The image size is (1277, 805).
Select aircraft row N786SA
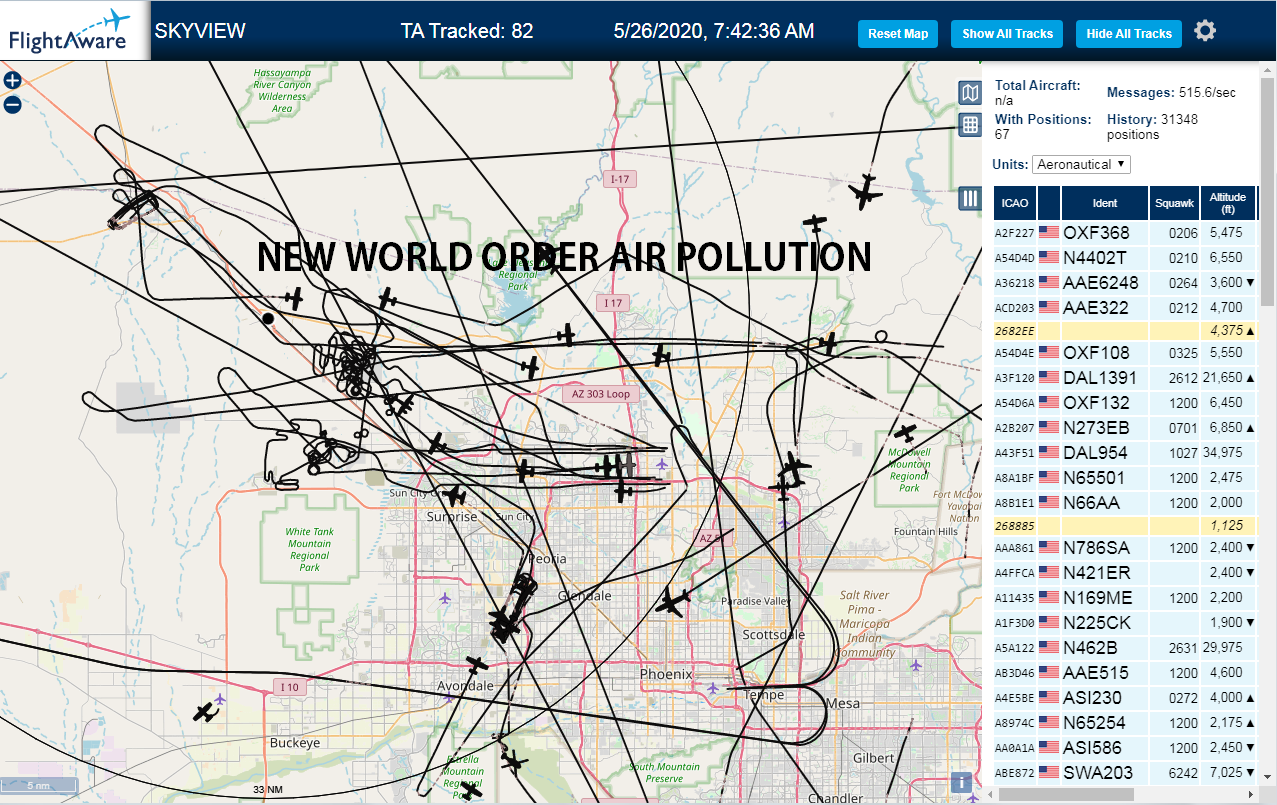(1124, 548)
